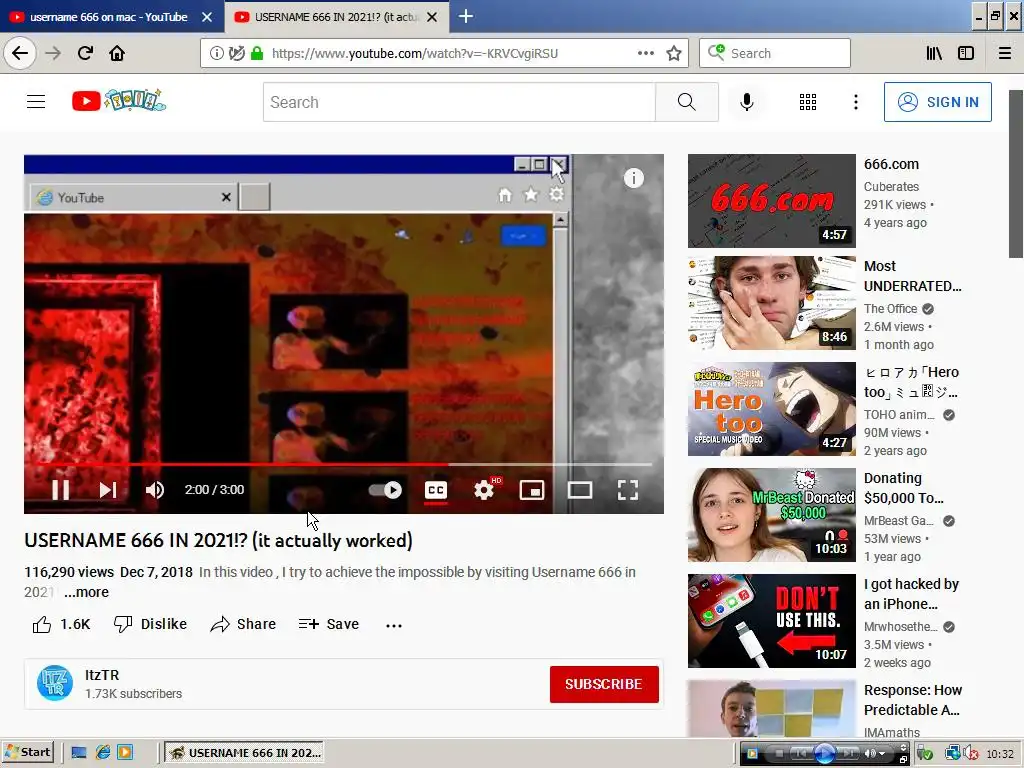Viewport: 1024px width, 768px height.
Task: Open YouTube settings three-dot menu
Action: point(856,102)
